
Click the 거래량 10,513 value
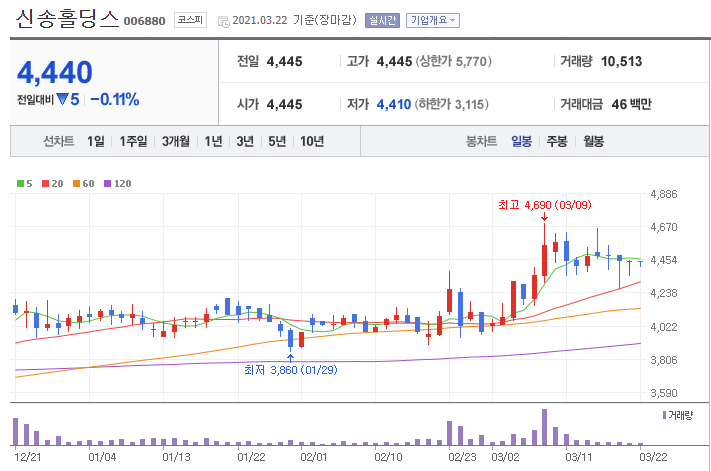click(621, 62)
